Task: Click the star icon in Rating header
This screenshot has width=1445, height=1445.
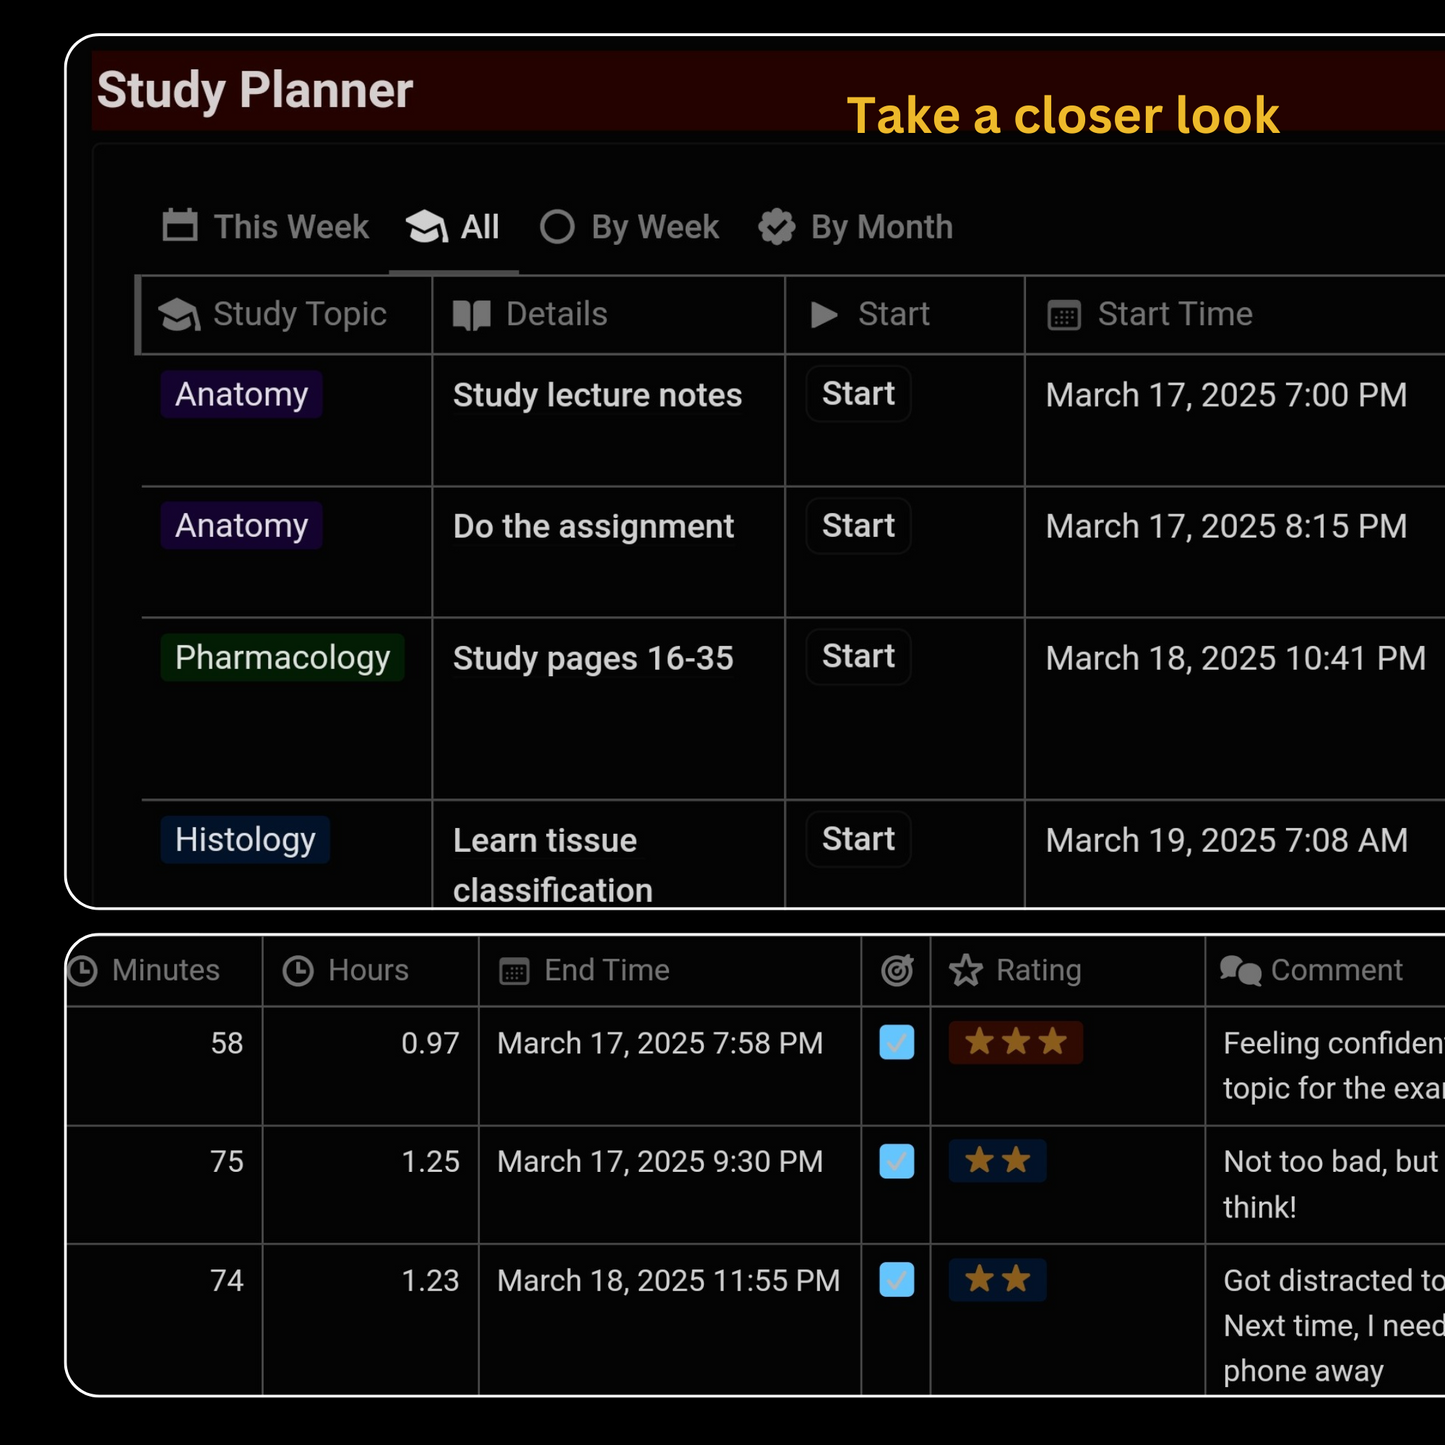Action: pos(966,970)
